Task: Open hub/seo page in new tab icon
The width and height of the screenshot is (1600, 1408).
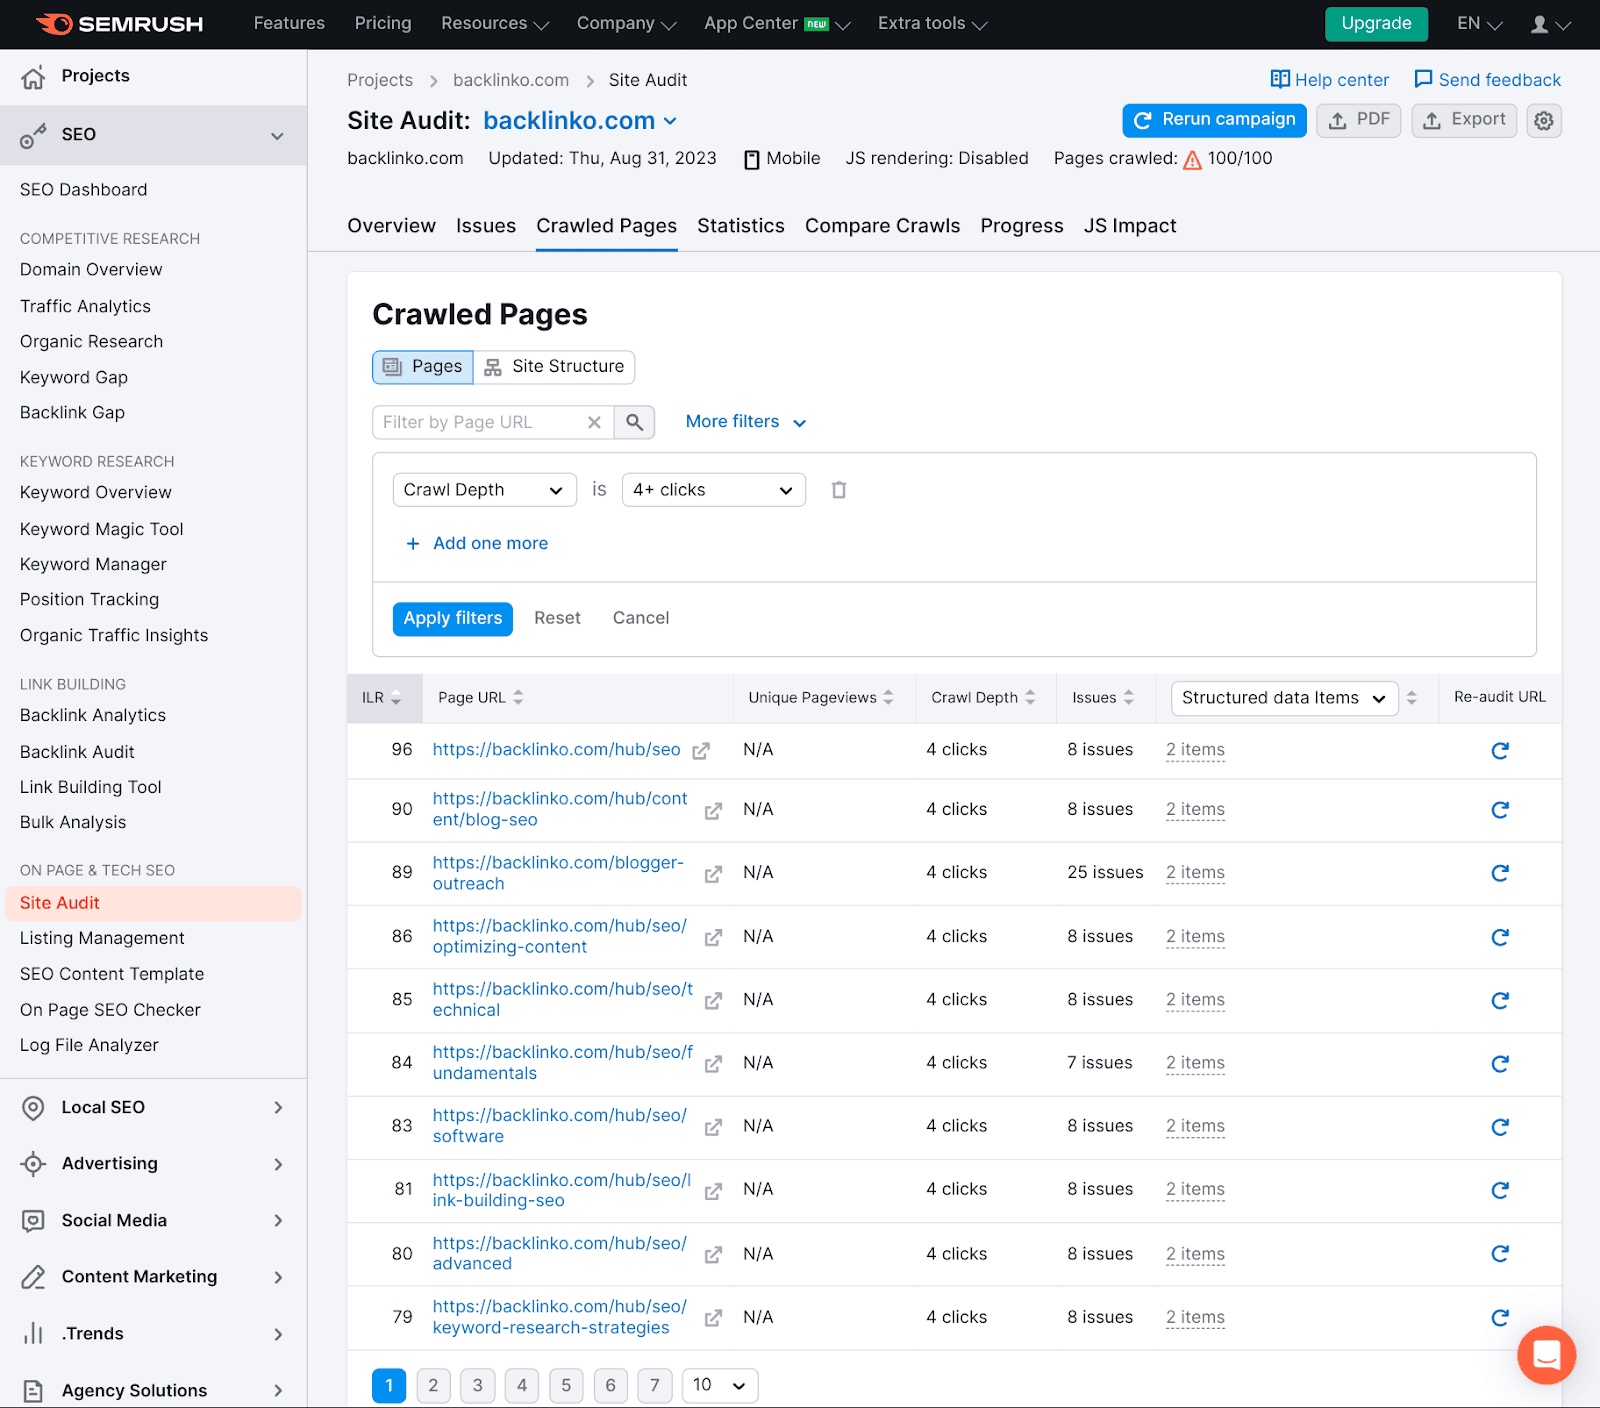Action: coord(701,750)
